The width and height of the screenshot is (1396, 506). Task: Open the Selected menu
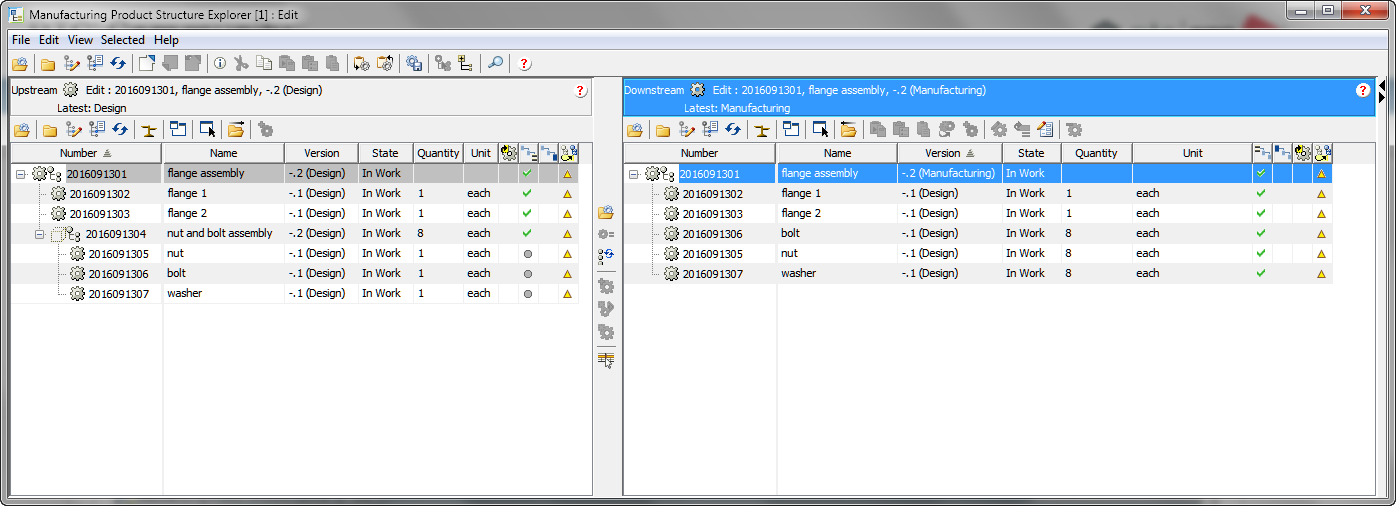click(123, 40)
